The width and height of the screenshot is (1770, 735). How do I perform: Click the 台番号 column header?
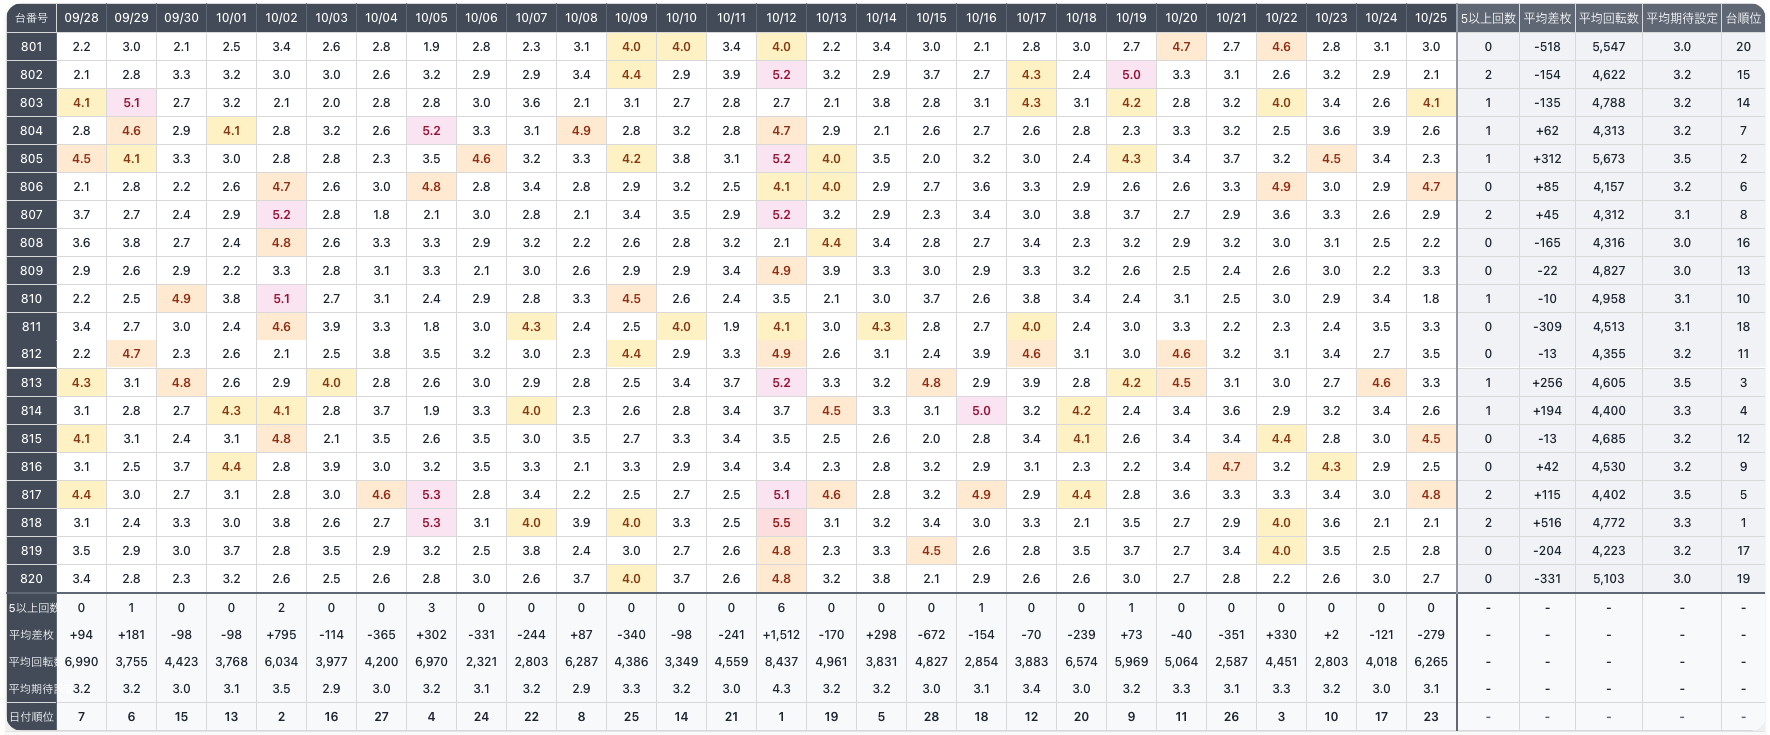point(31,18)
